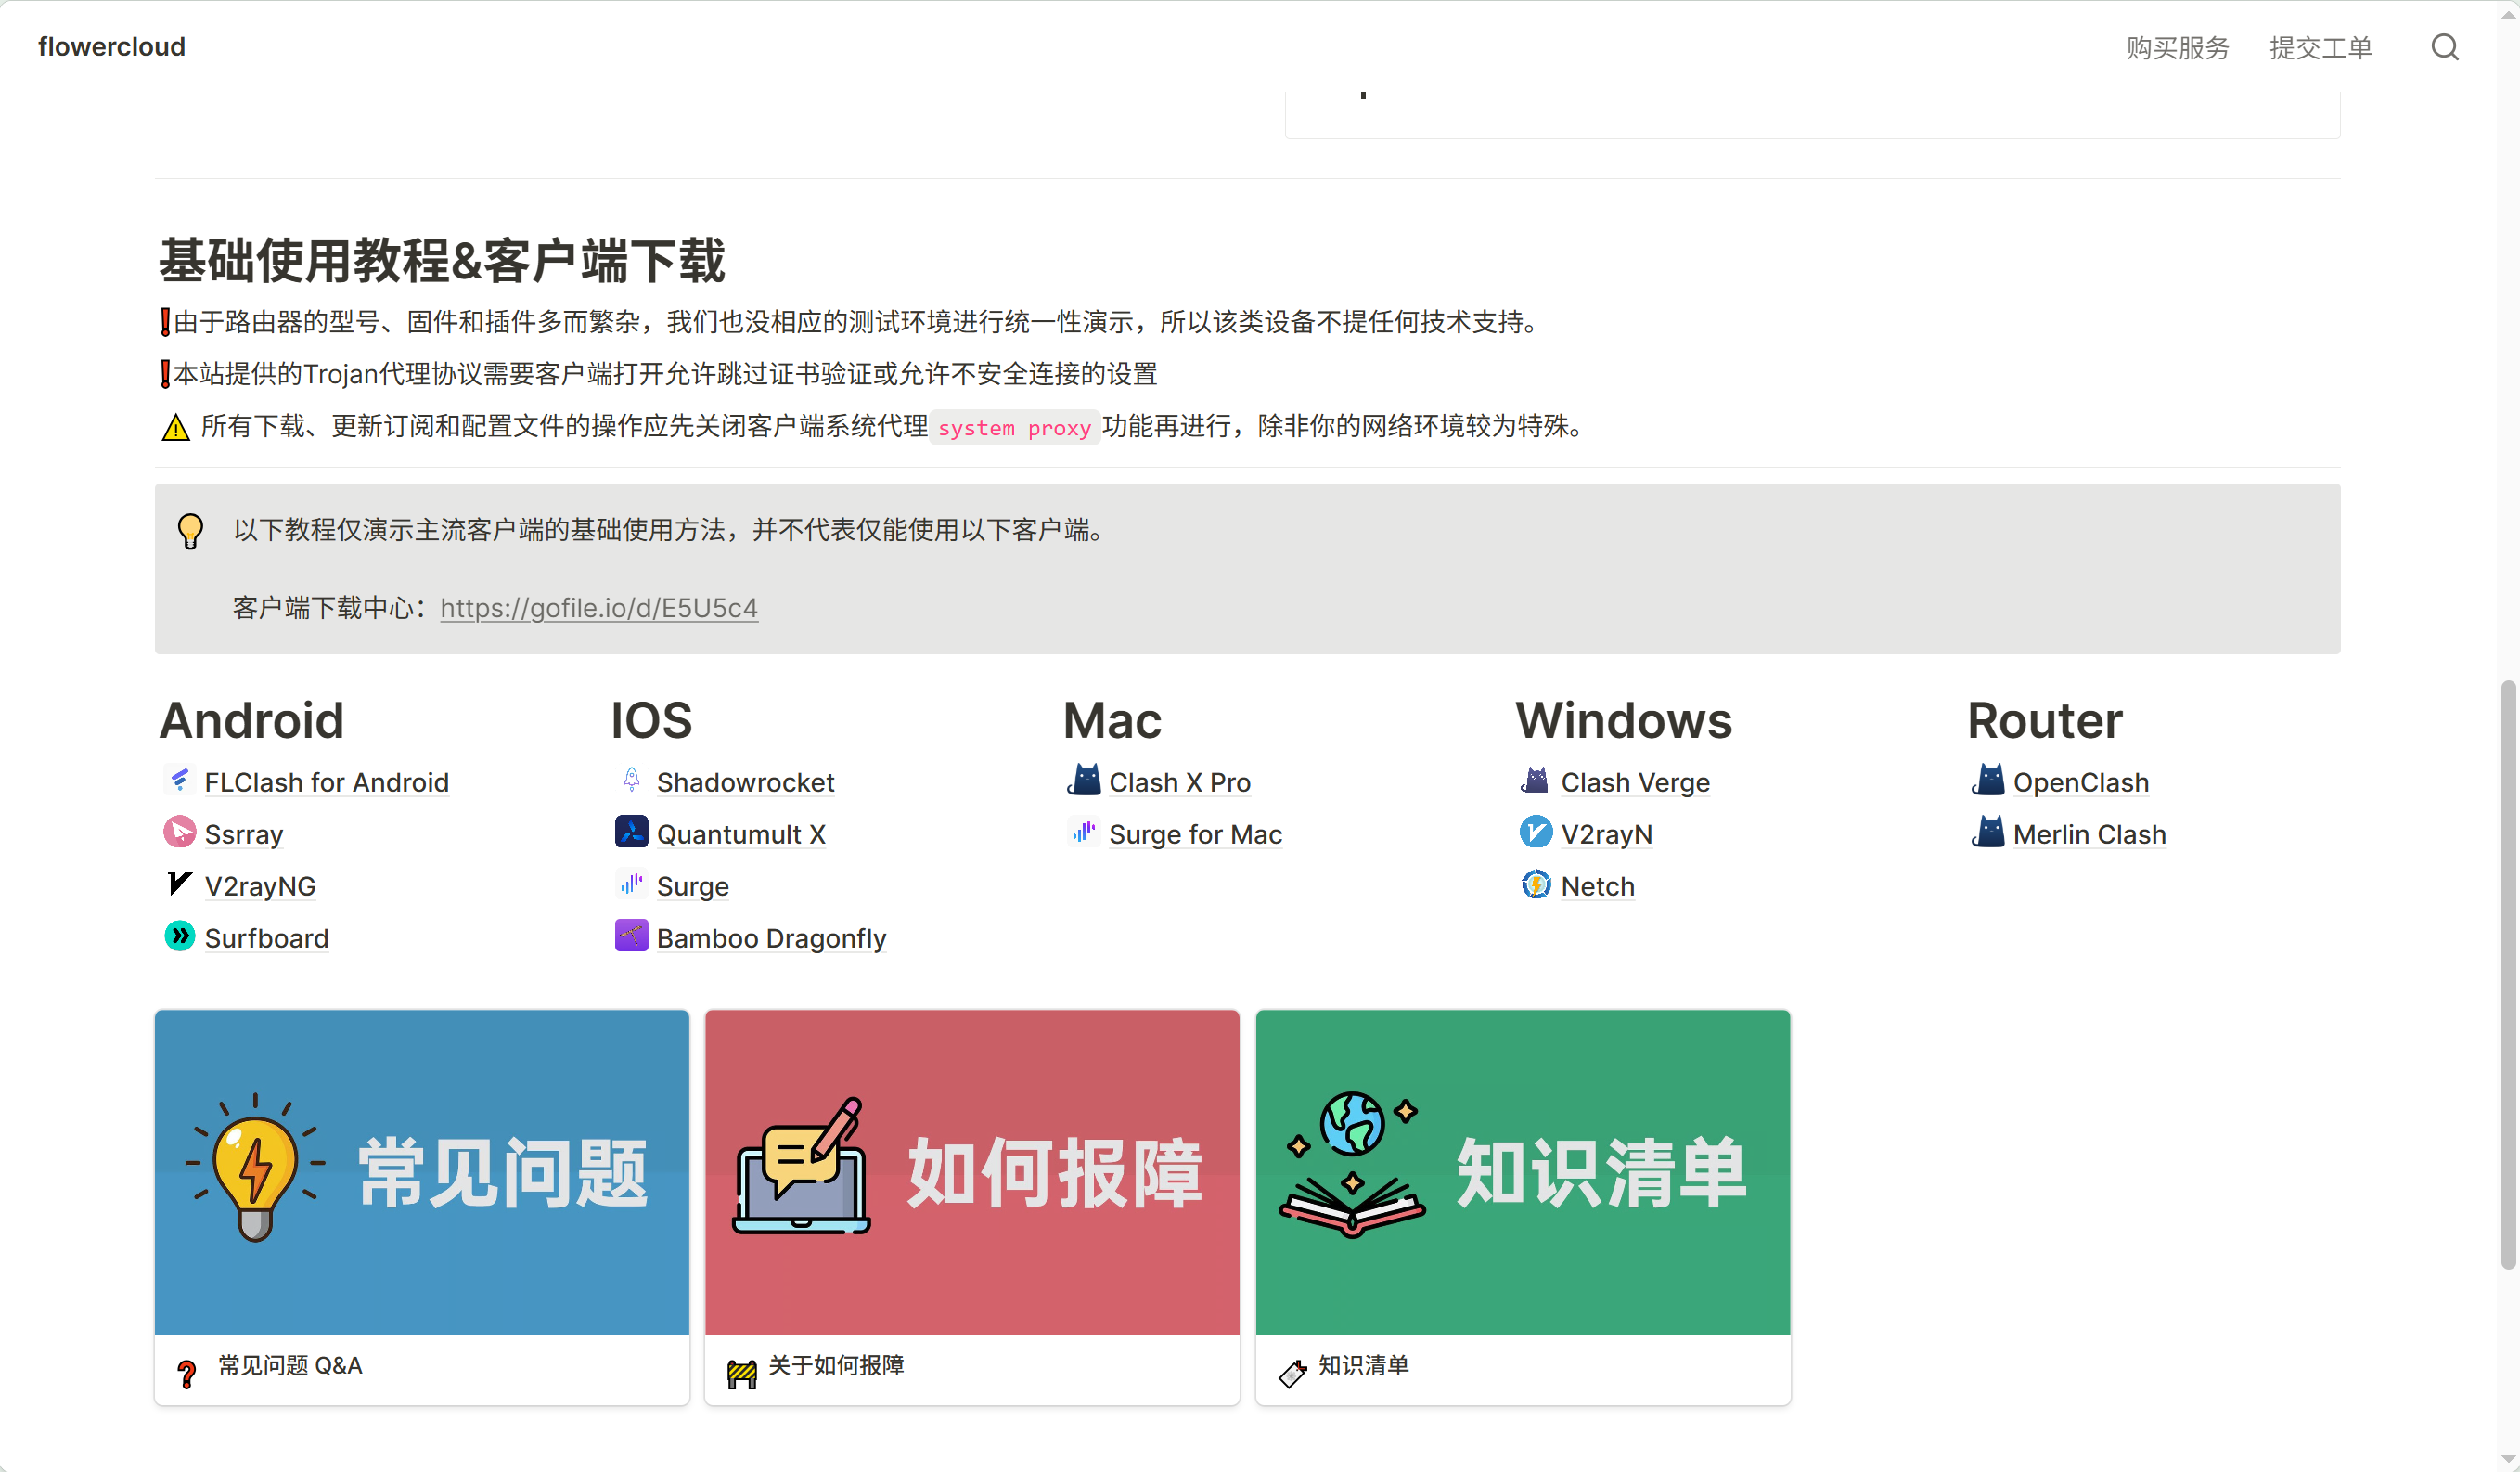Screen dimensions: 2520x1472
Task: Open the 购买服务 menu item
Action: click(x=2177, y=48)
